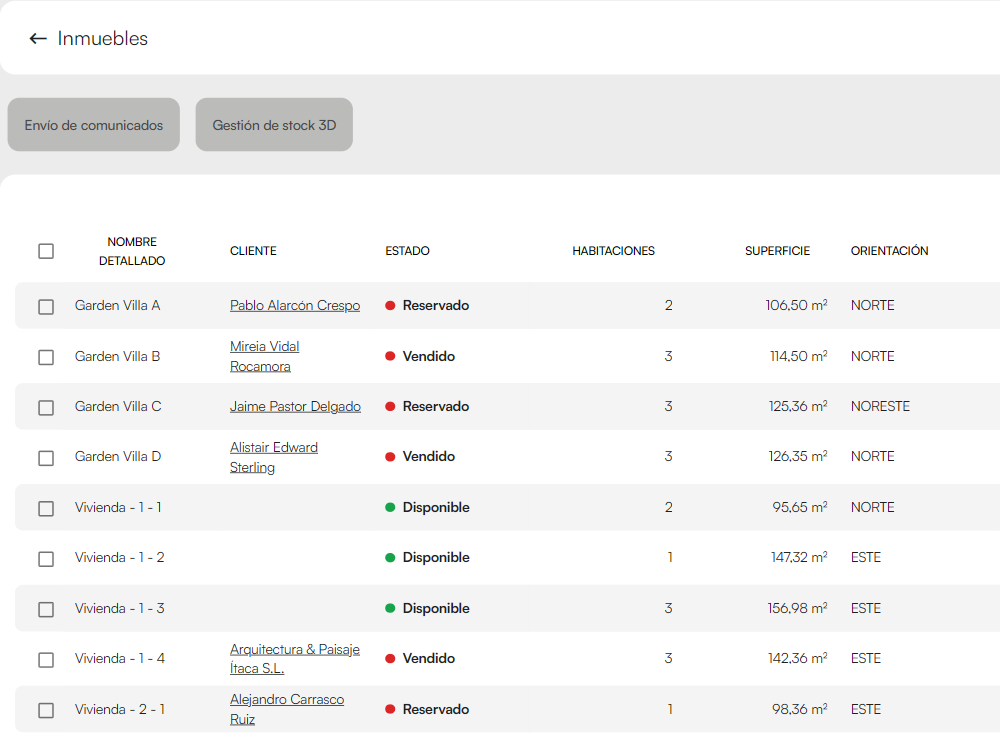Image resolution: width=1000 pixels, height=750 pixels.
Task: Check the Vivienda - 2 - 1 checkbox
Action: 46,710
